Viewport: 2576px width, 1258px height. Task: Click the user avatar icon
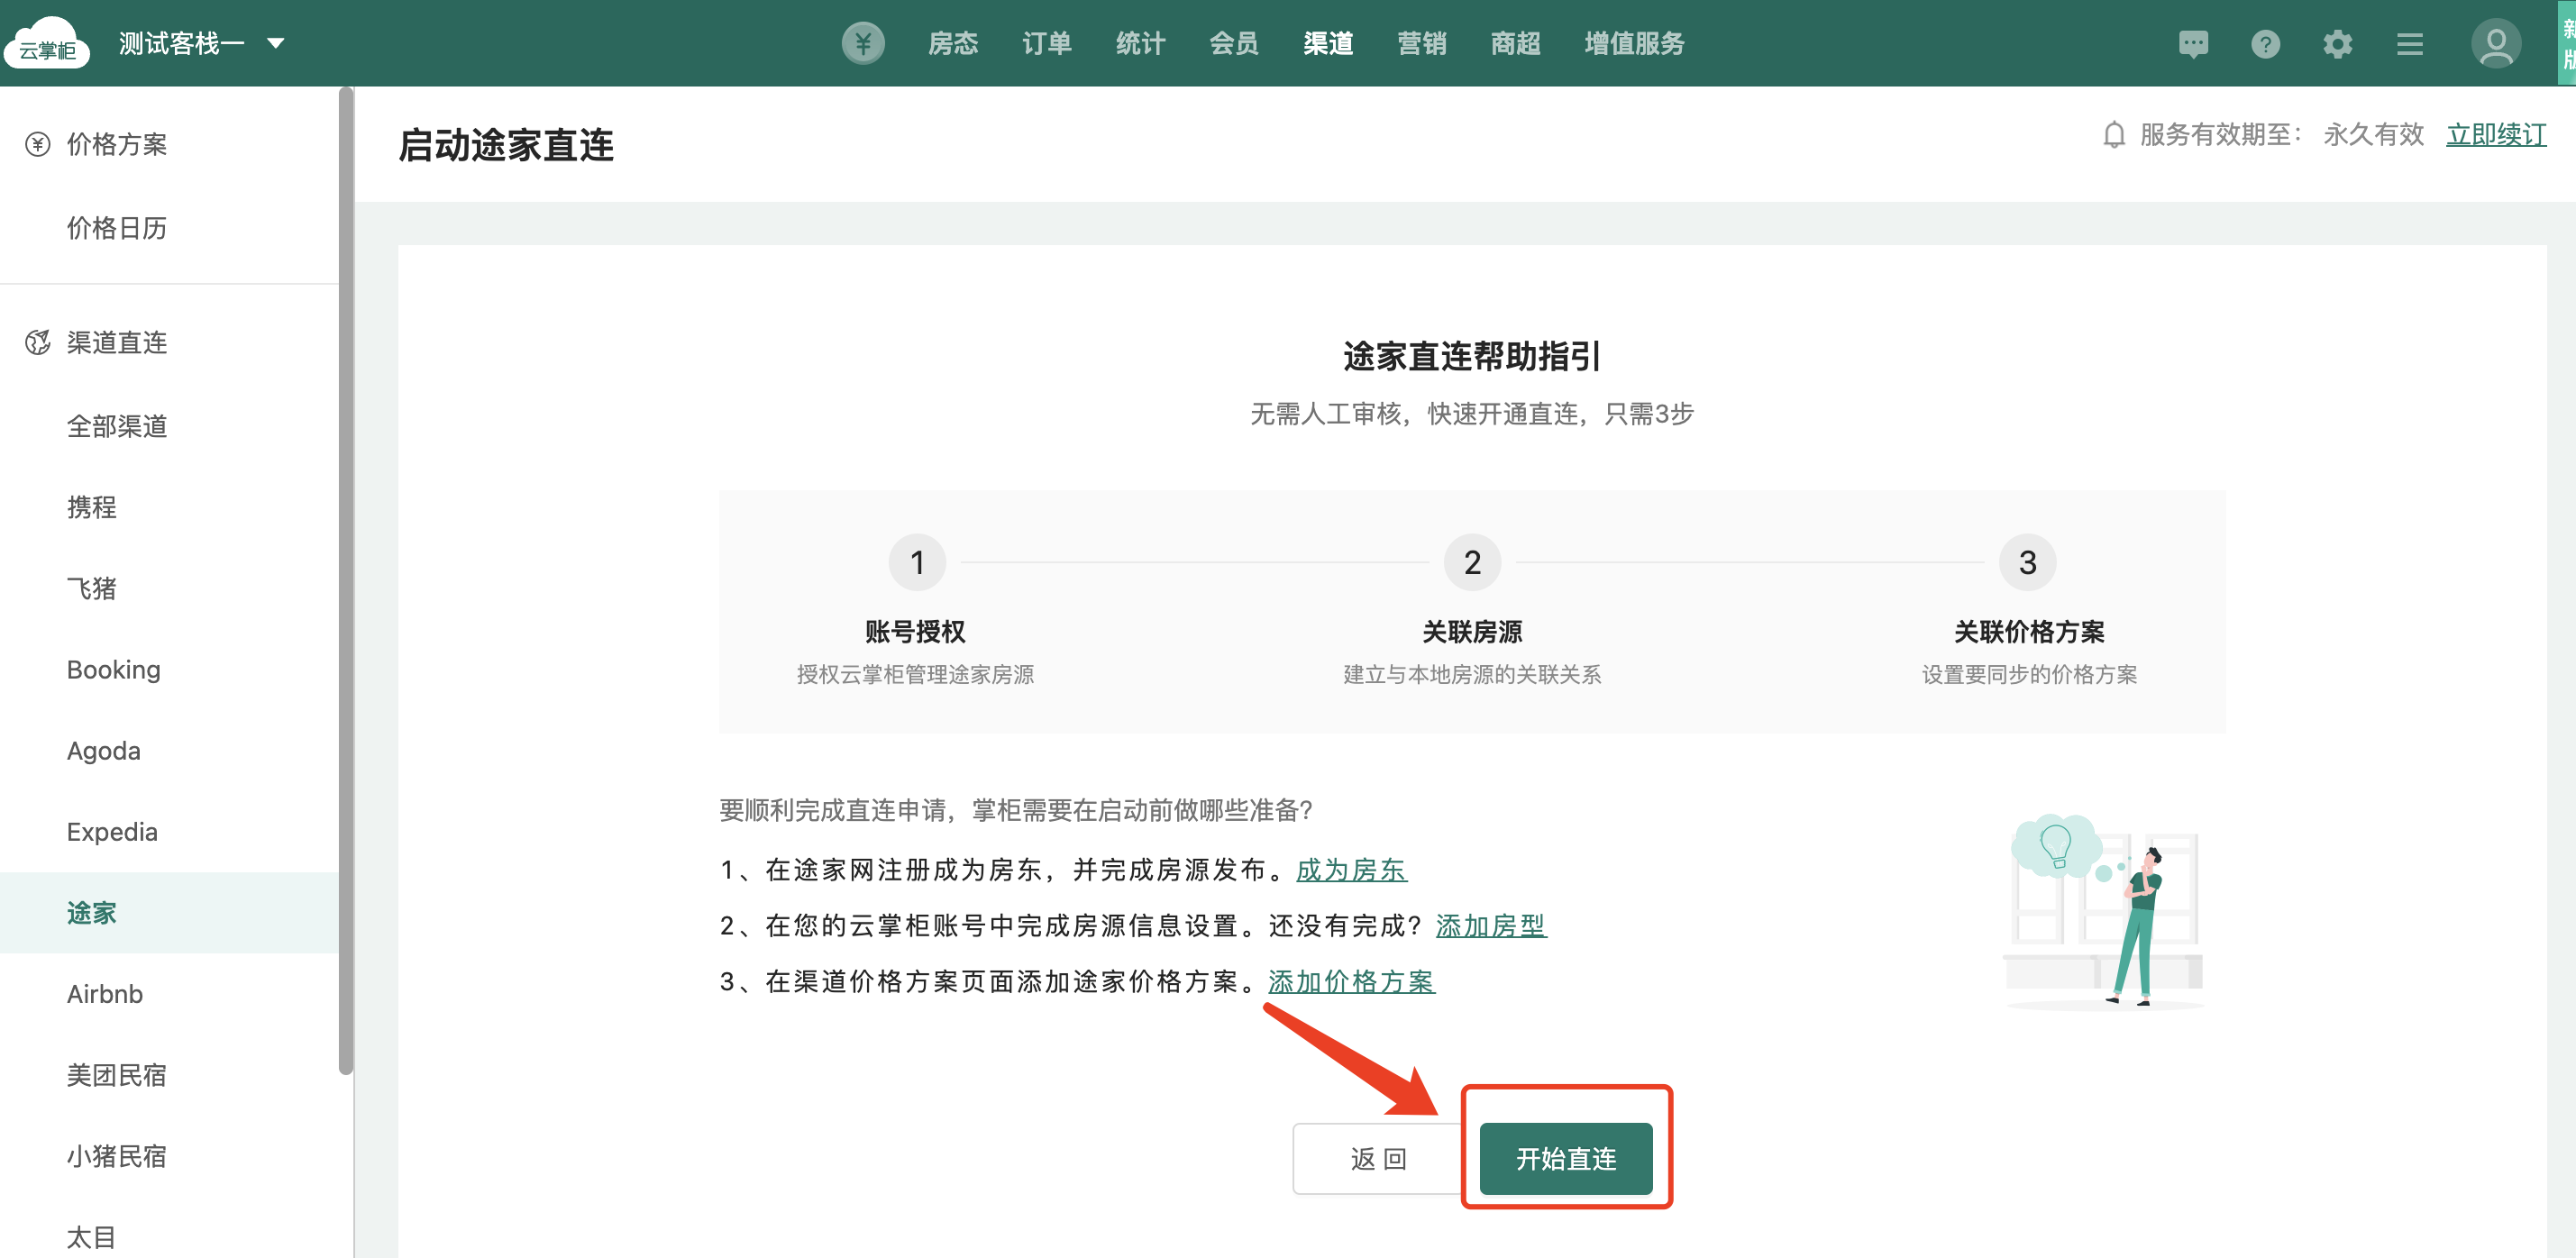2495,44
